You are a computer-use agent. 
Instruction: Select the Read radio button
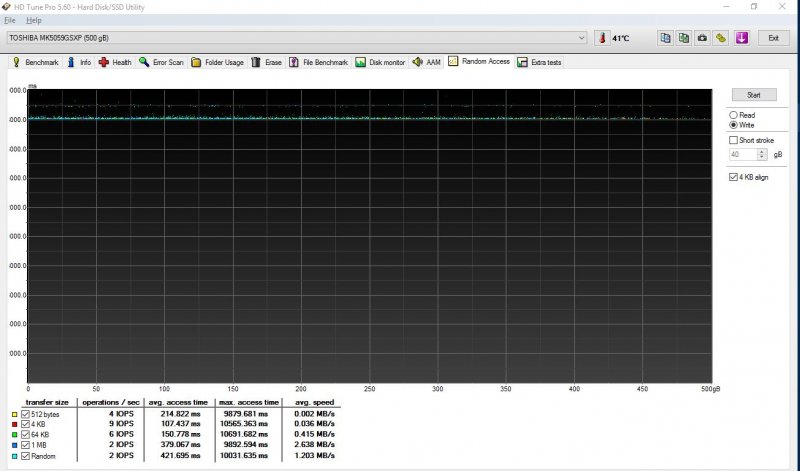[x=734, y=115]
